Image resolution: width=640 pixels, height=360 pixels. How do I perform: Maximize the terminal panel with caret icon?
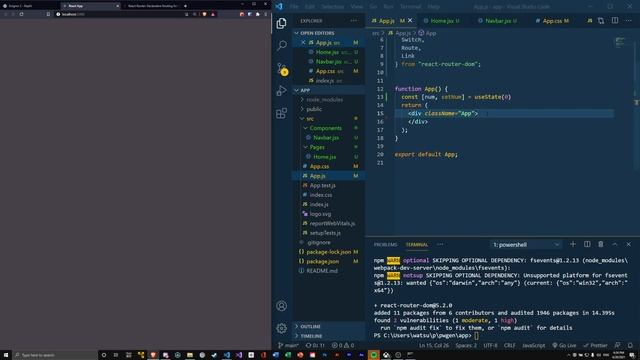[x=615, y=244]
